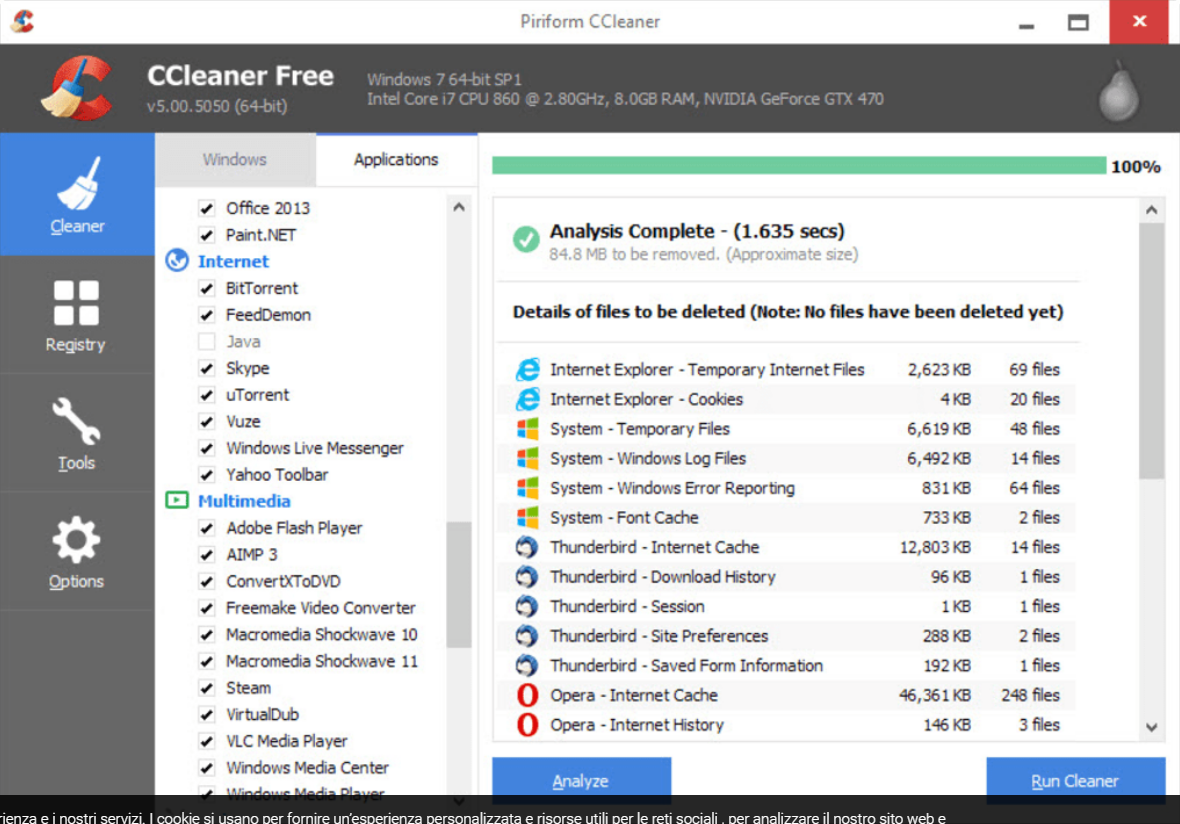Click the pear icon in header

[x=1118, y=91]
